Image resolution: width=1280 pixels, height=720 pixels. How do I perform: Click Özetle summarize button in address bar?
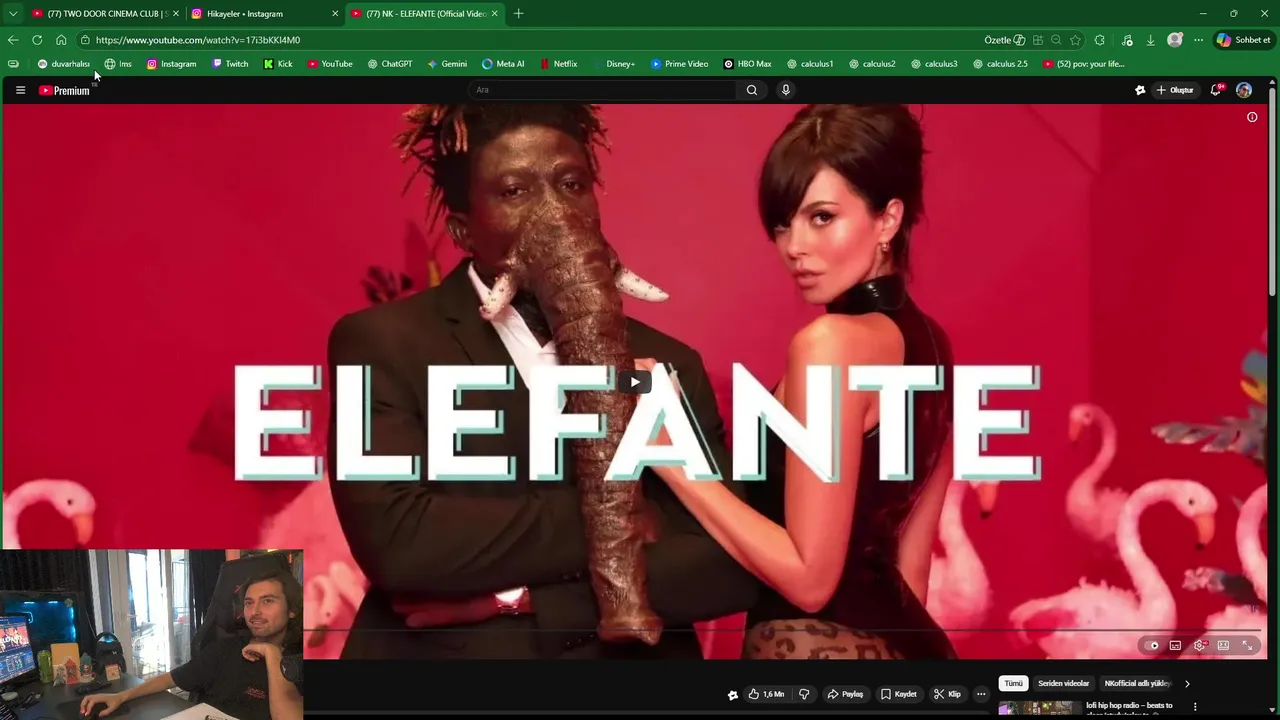[1004, 40]
